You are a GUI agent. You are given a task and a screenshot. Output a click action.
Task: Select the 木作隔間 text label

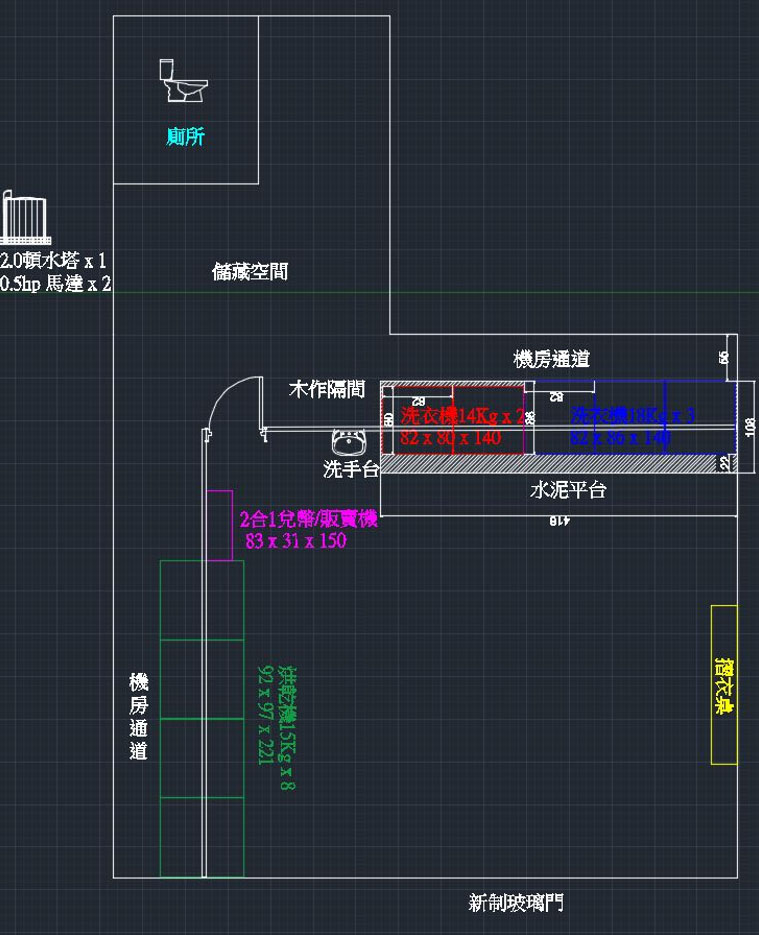[x=327, y=389]
